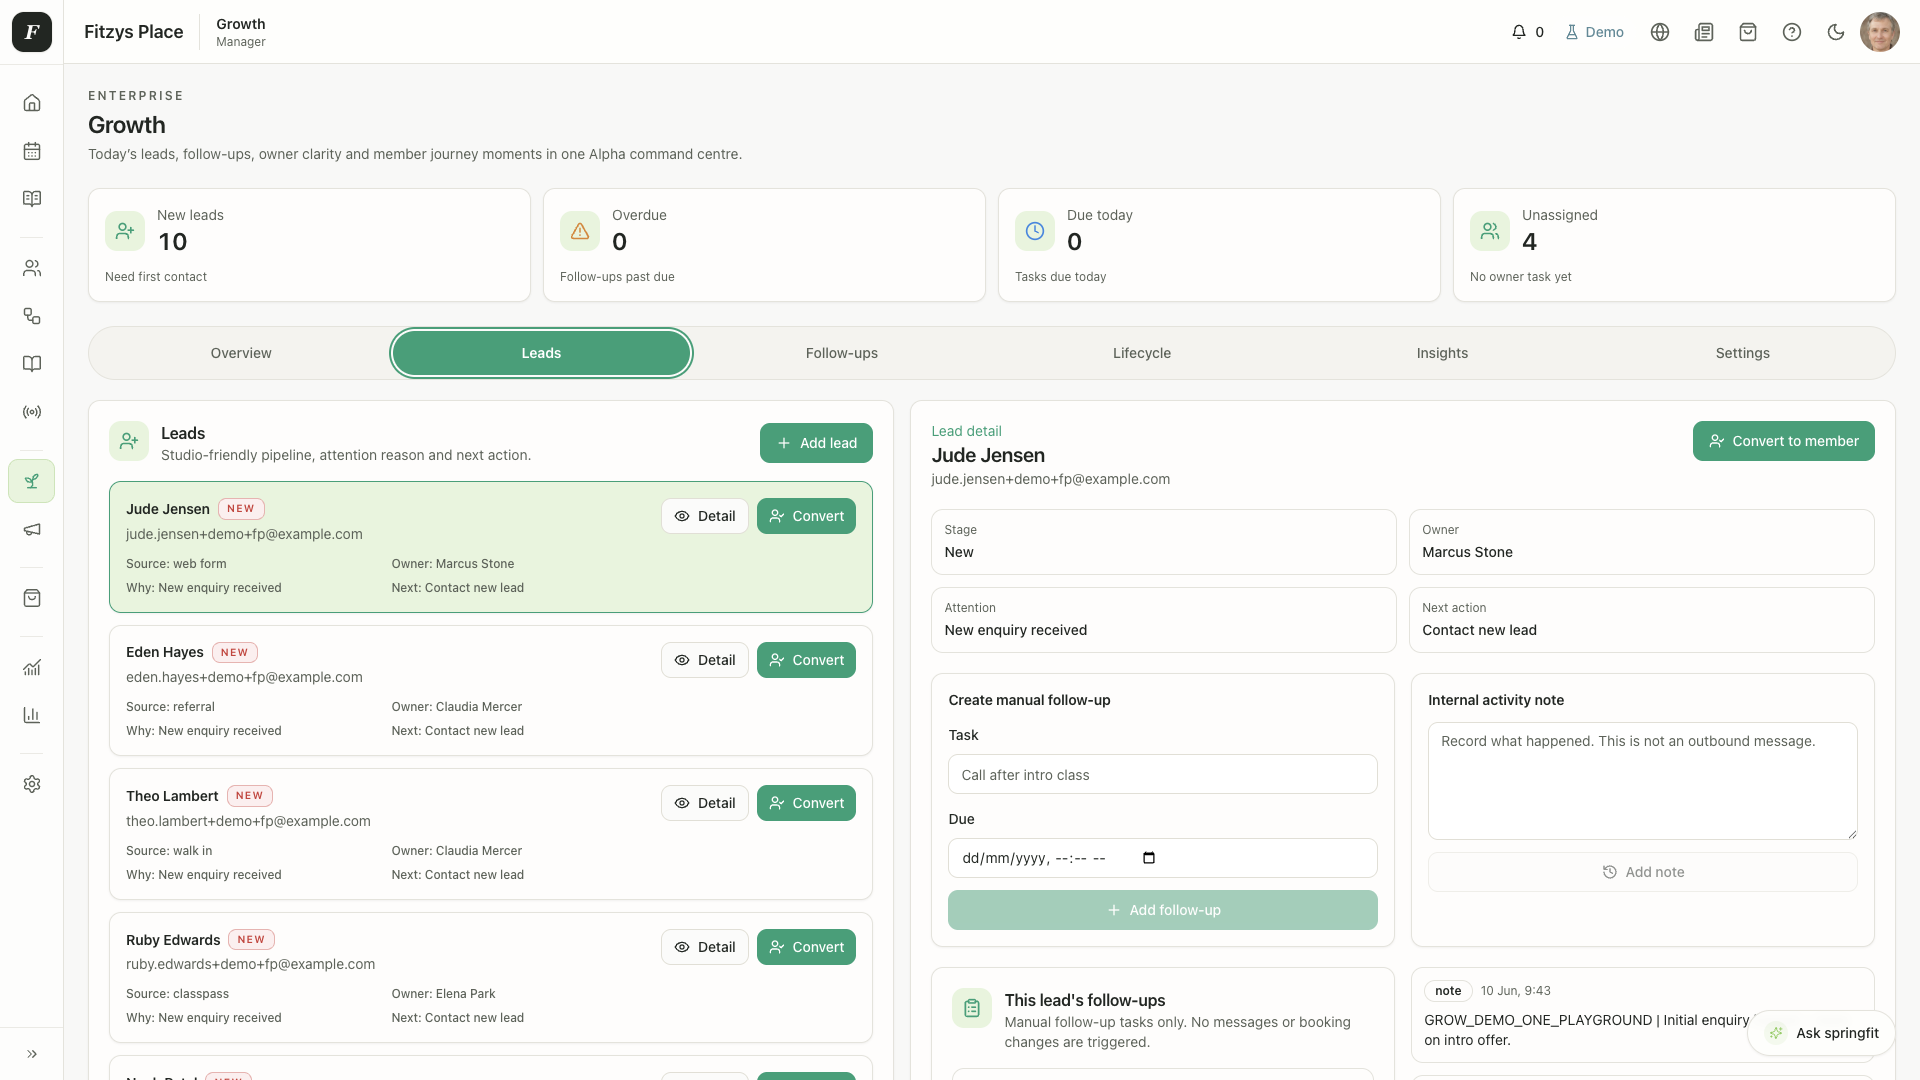Image resolution: width=1920 pixels, height=1080 pixels.
Task: Open the people icon in sidebar
Action: (32, 268)
